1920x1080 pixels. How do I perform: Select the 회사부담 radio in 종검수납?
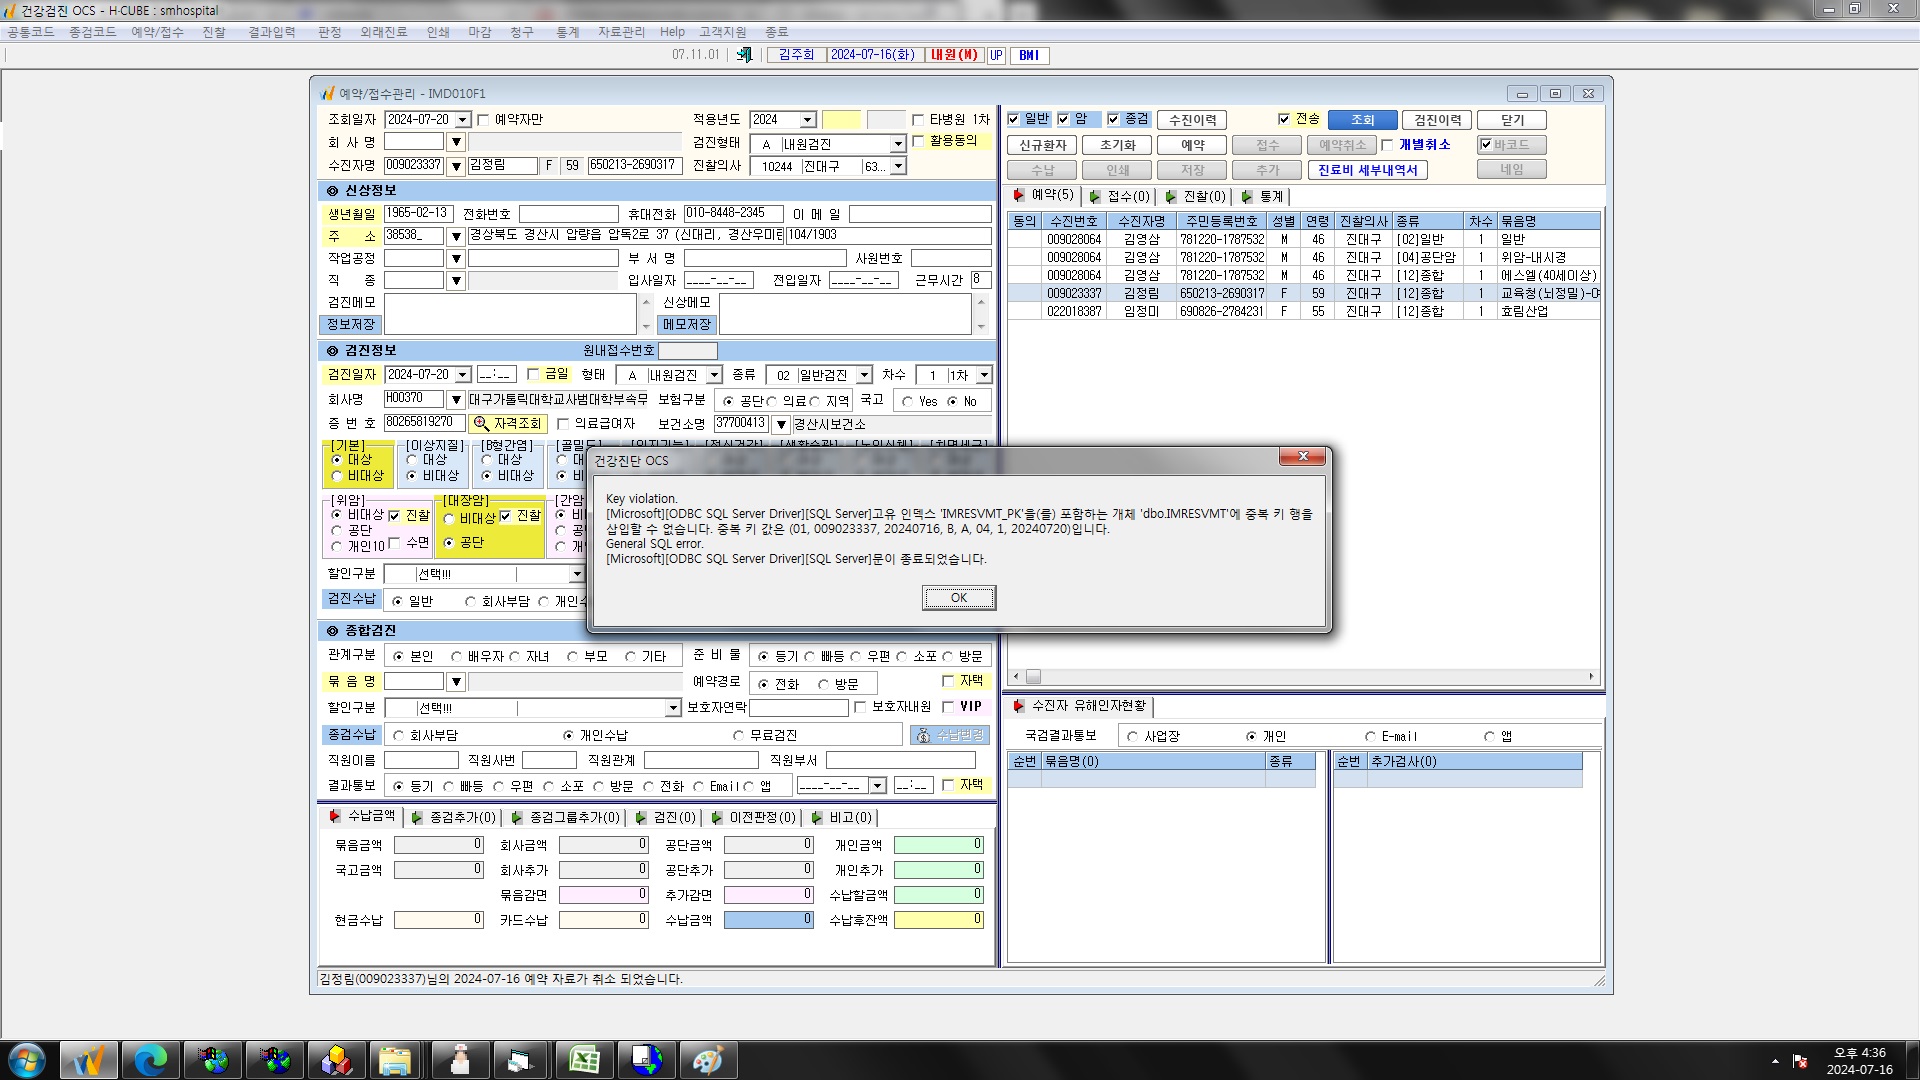399,736
